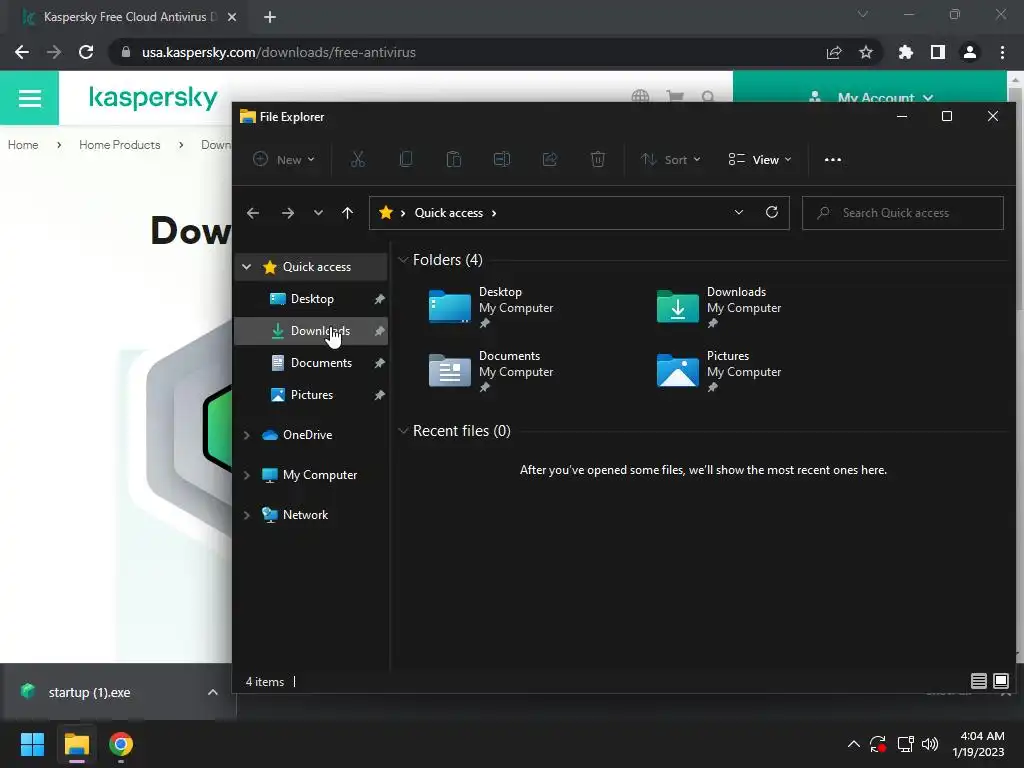The height and width of the screenshot is (768, 1024).
Task: Click volume speaker icon in system tray
Action: point(930,744)
